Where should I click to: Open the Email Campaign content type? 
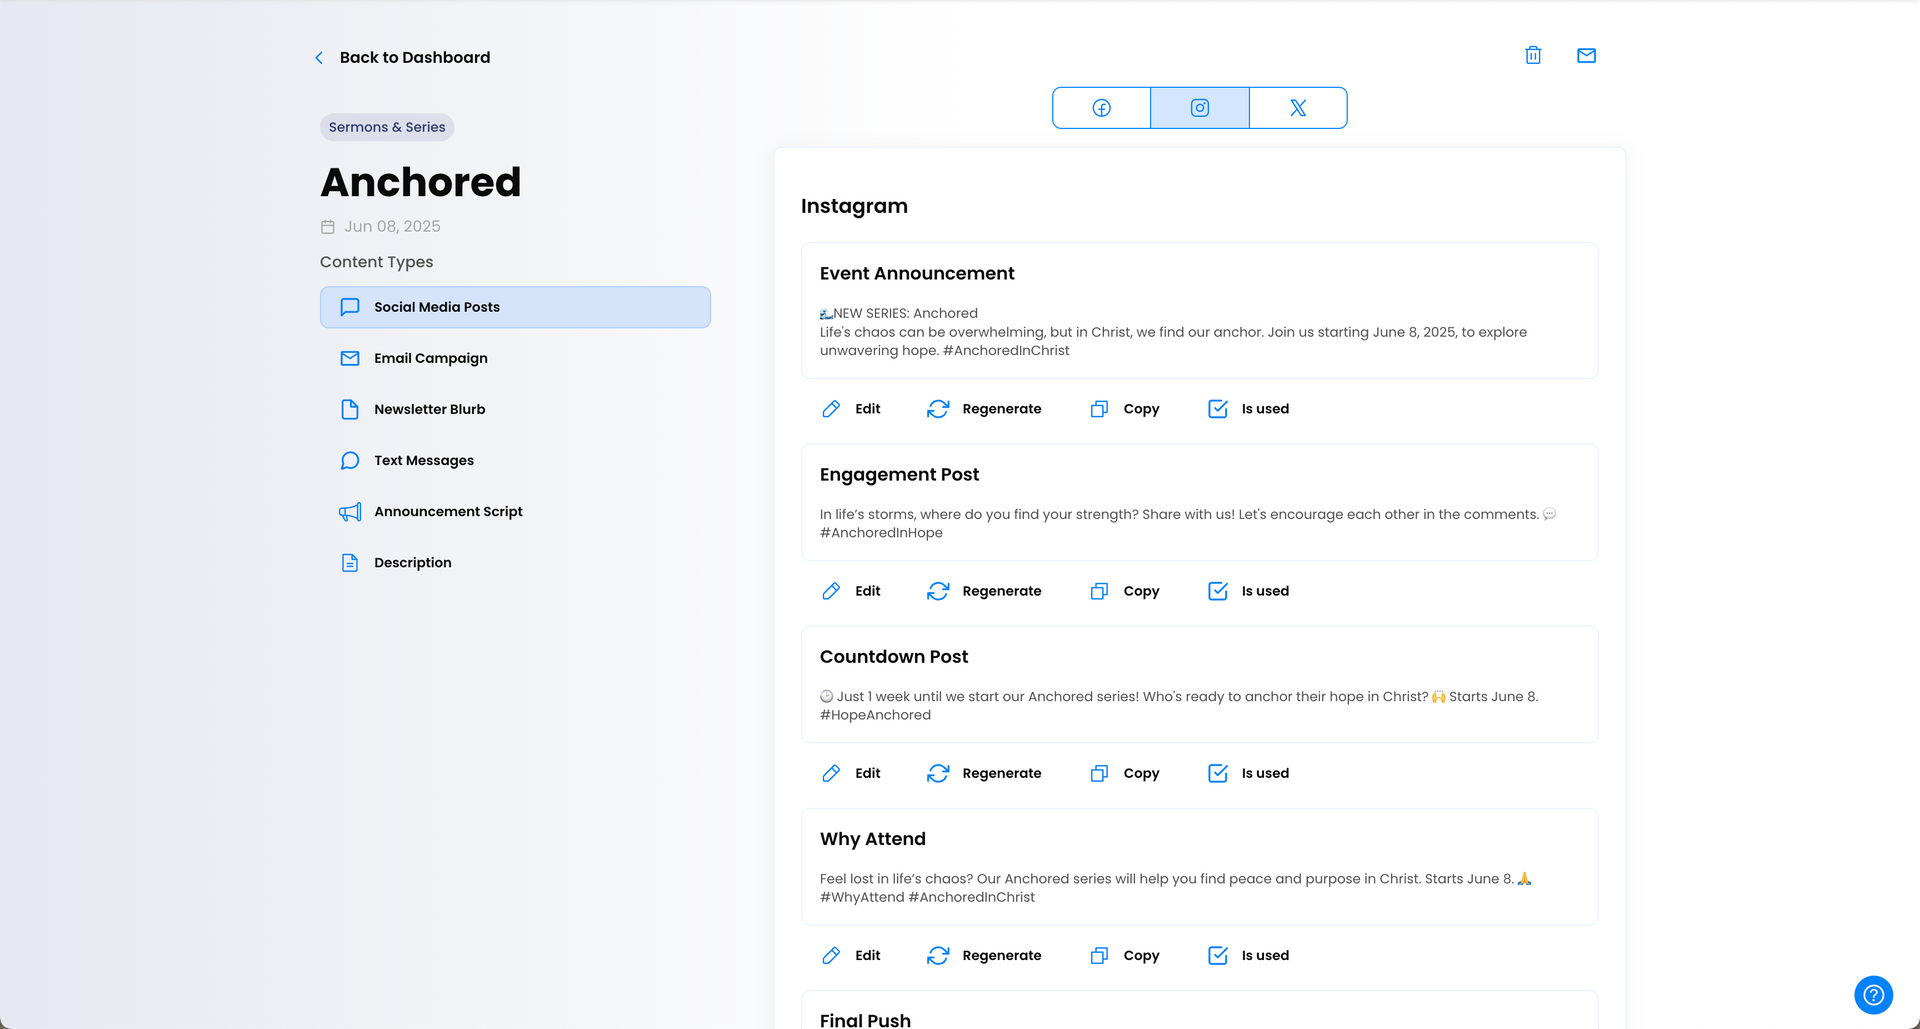point(515,358)
